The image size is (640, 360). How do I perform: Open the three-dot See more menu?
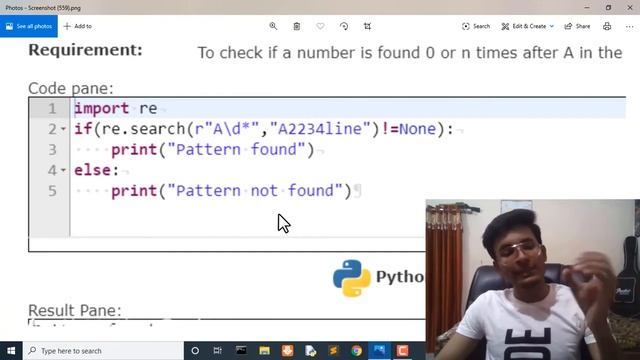[x=629, y=26]
